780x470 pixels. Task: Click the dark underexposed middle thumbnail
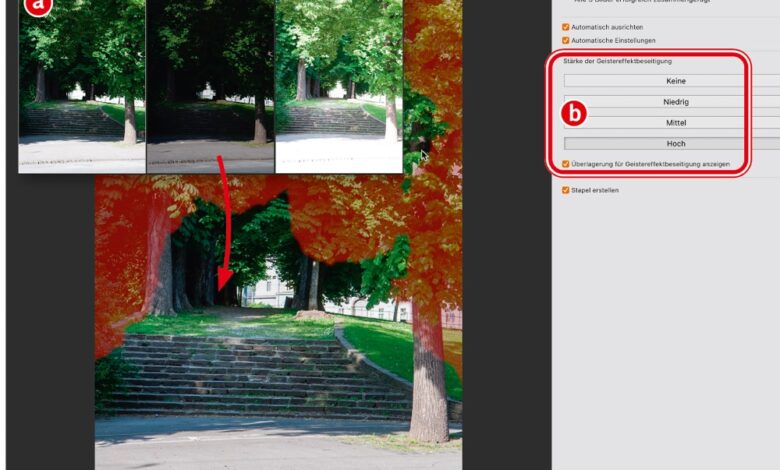click(210, 87)
